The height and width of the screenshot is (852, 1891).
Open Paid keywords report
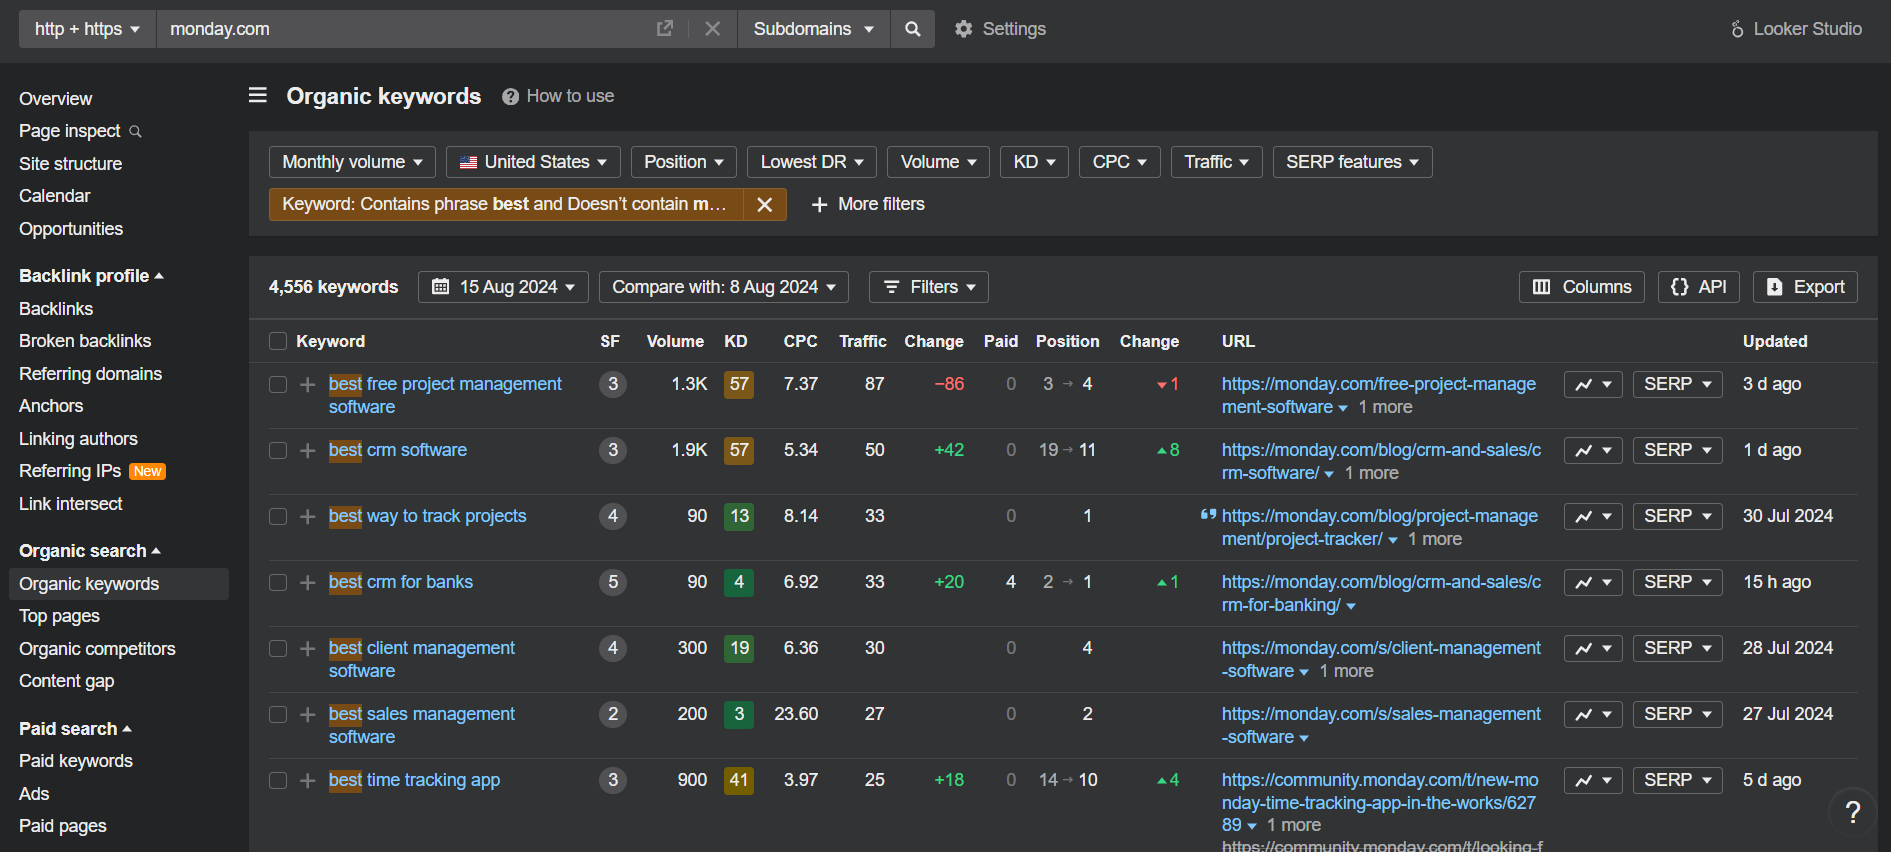click(75, 761)
